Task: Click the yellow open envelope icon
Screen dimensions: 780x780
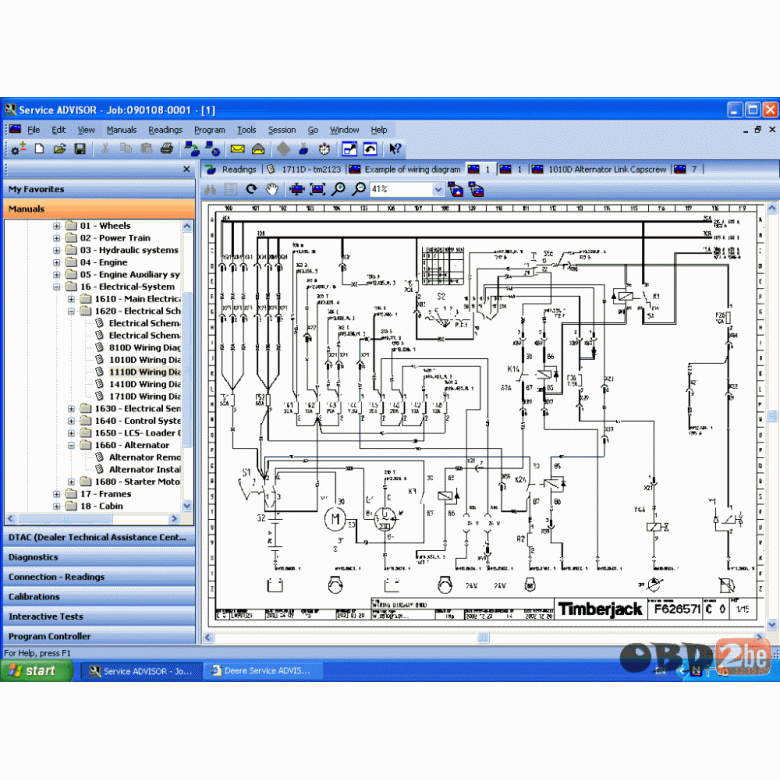Action: [x=258, y=149]
